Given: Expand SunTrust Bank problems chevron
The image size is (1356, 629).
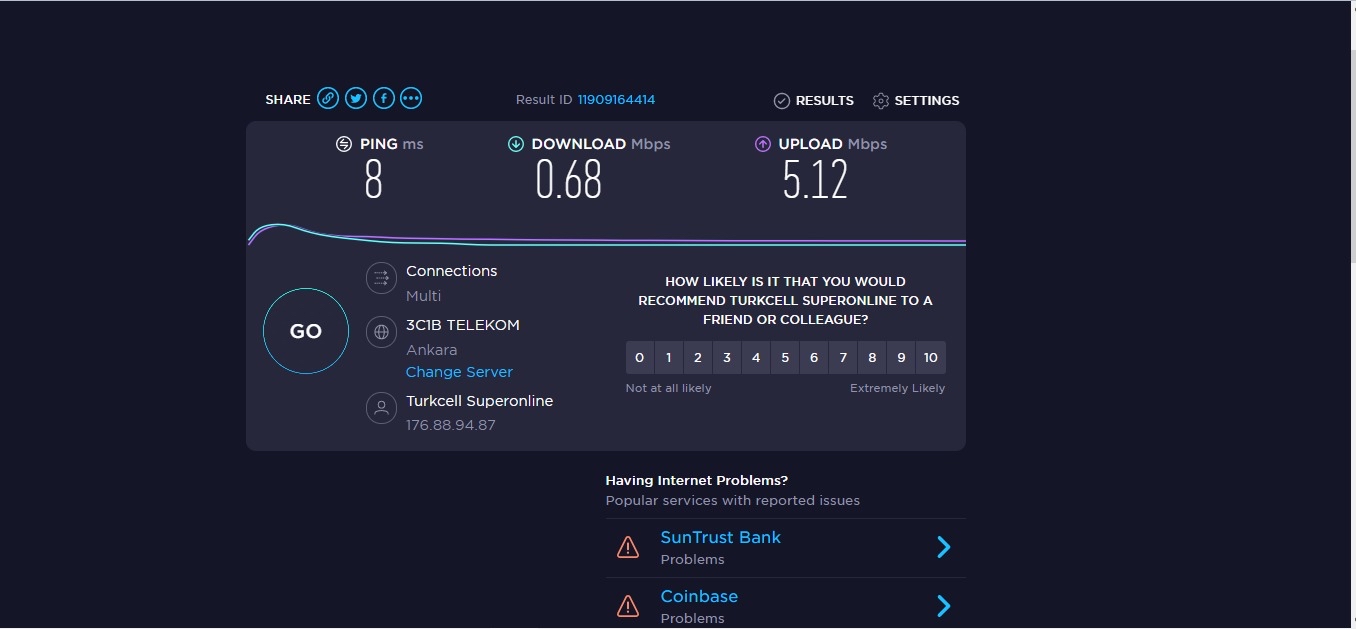Looking at the screenshot, I should [943, 547].
